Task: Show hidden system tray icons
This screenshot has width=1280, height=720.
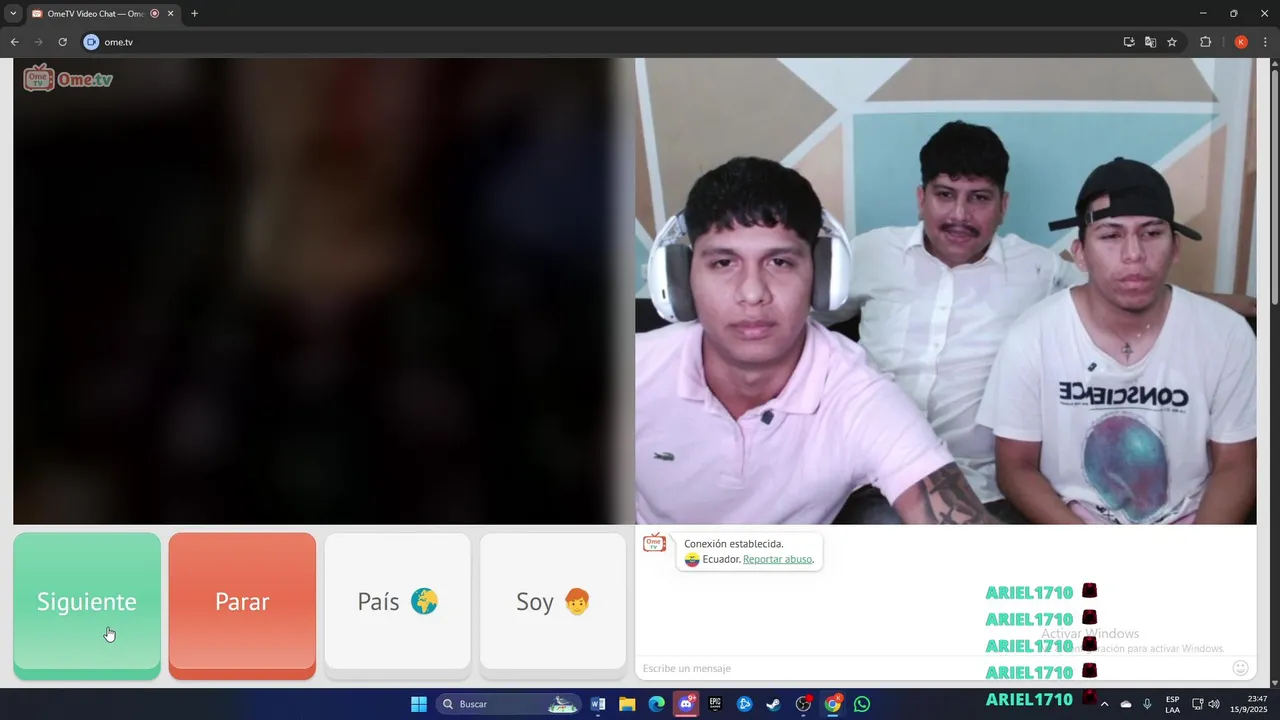Action: click(x=1104, y=704)
